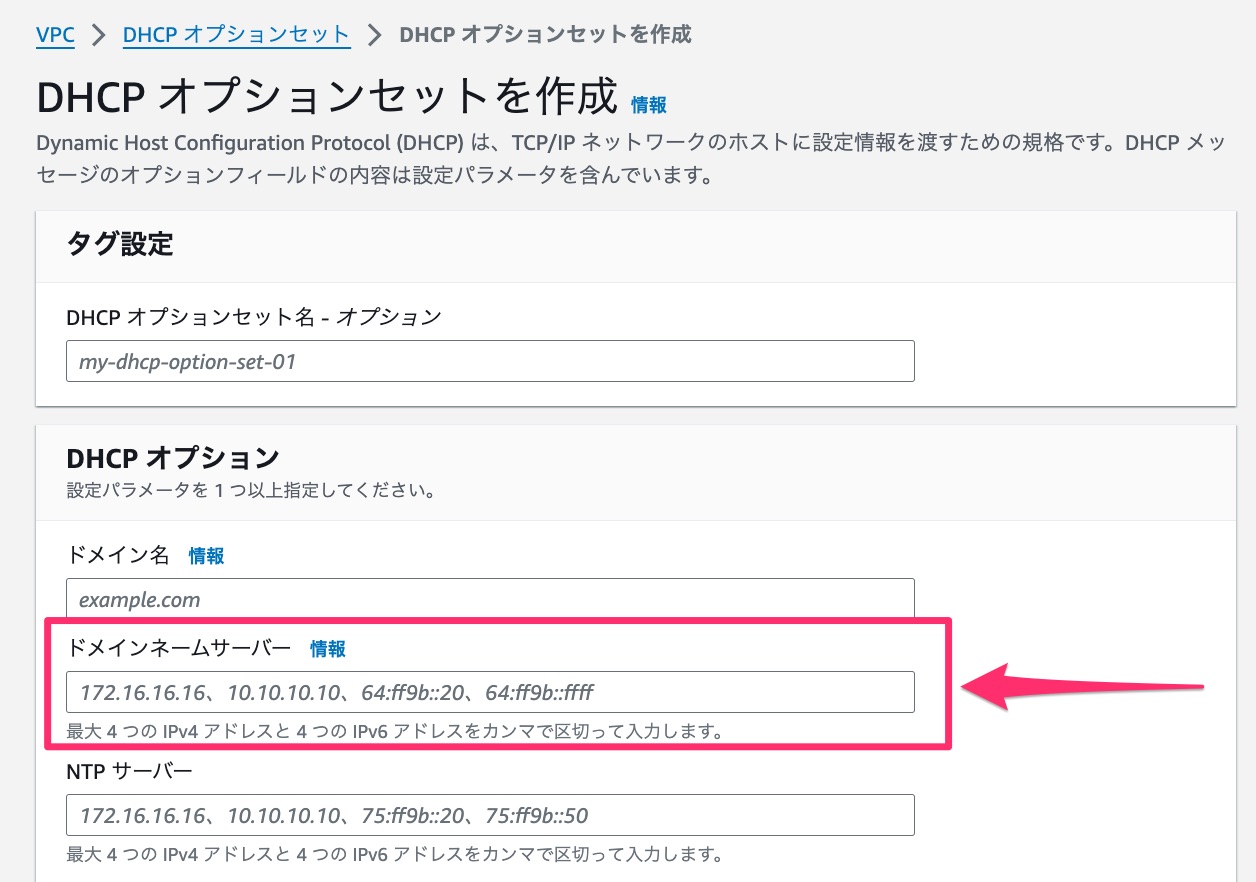The width and height of the screenshot is (1256, 882).
Task: Open the DHCP オプションセット breadcrumb link
Action: coord(236,34)
